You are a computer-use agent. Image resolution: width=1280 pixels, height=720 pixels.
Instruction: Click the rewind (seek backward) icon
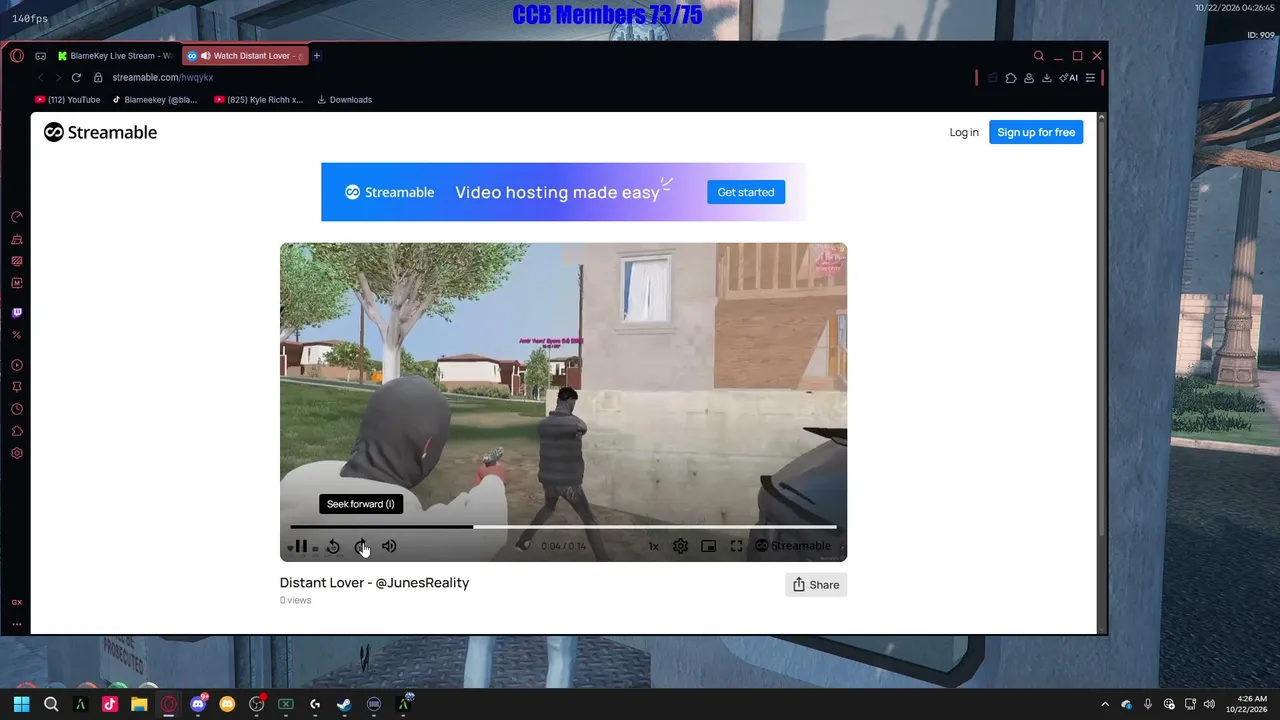point(333,546)
